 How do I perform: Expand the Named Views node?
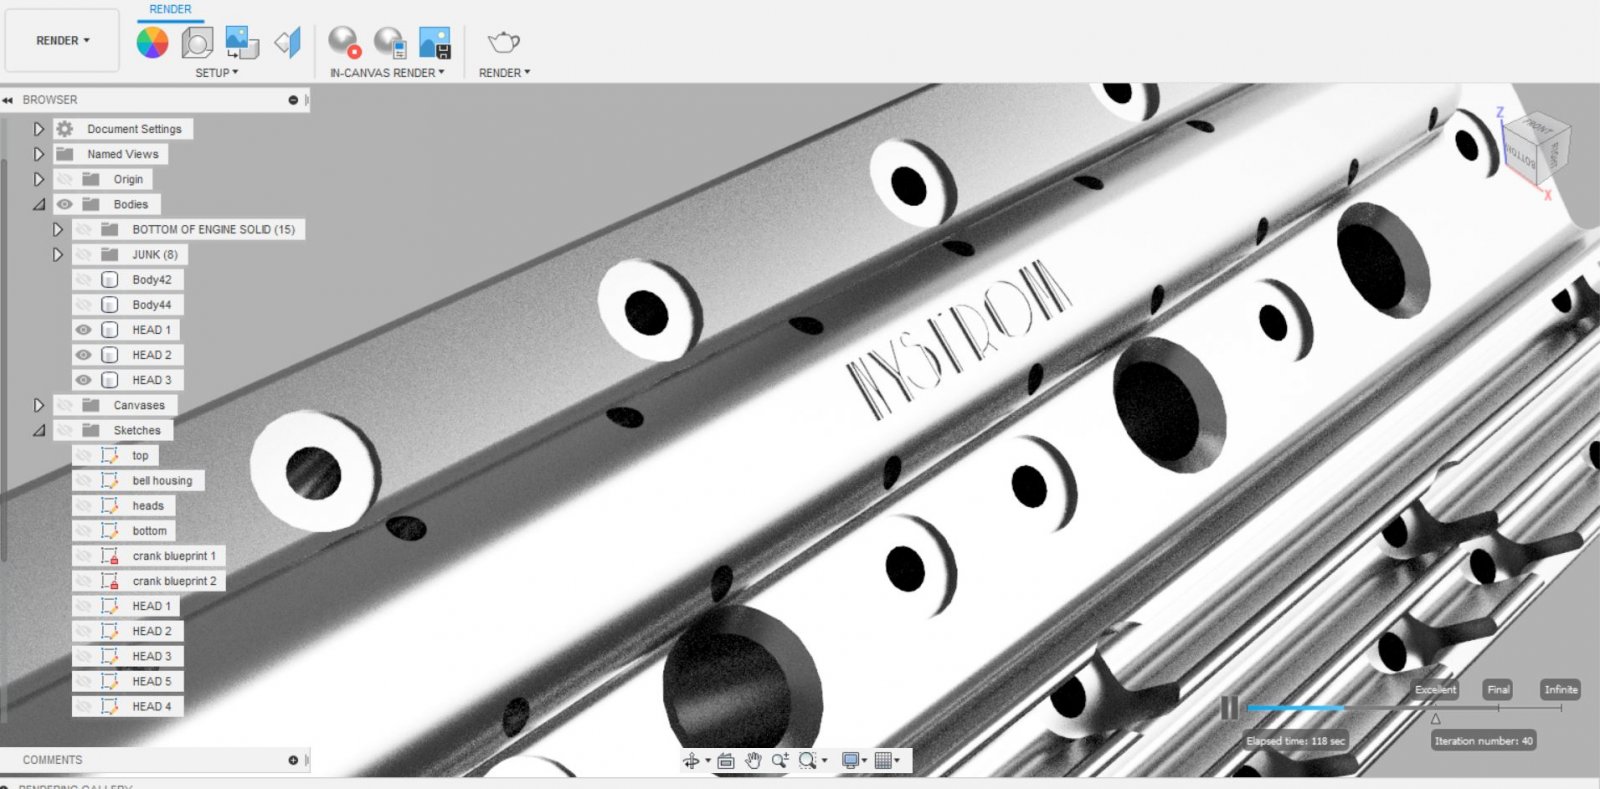[38, 154]
